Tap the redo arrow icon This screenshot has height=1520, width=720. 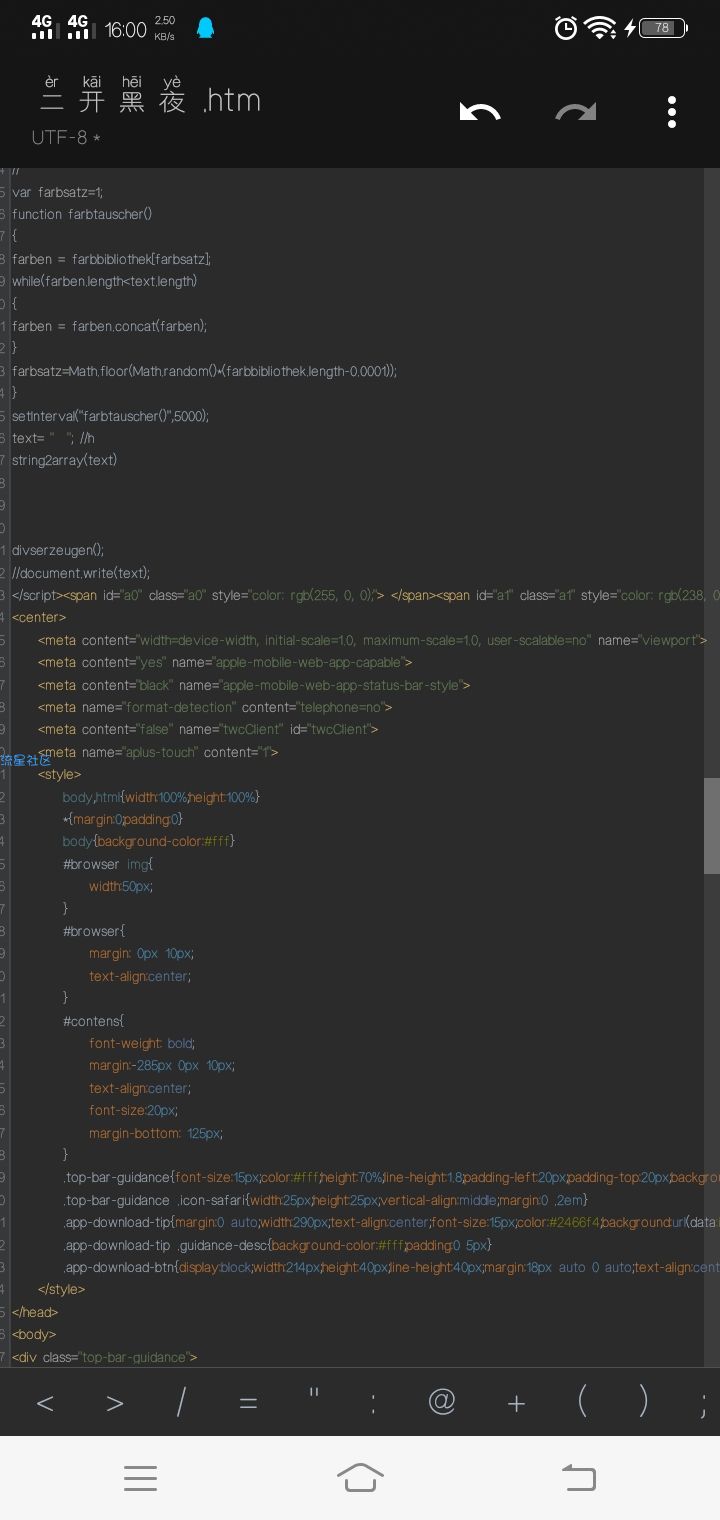pos(576,112)
